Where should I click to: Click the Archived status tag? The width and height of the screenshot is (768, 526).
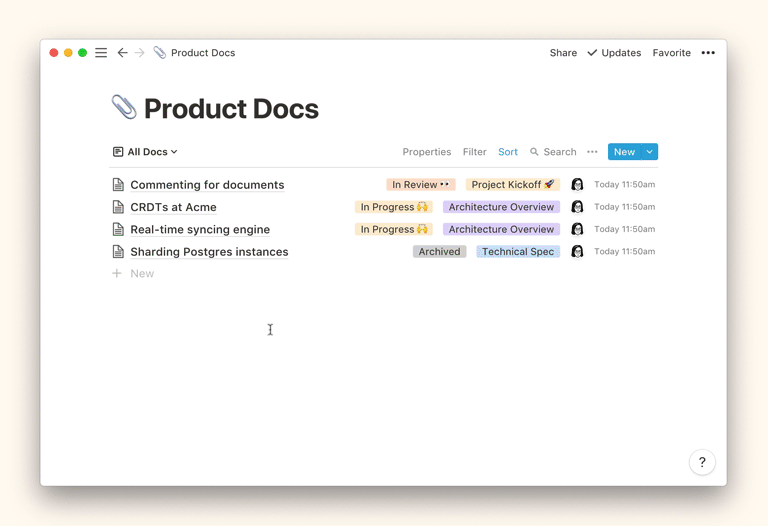click(439, 252)
